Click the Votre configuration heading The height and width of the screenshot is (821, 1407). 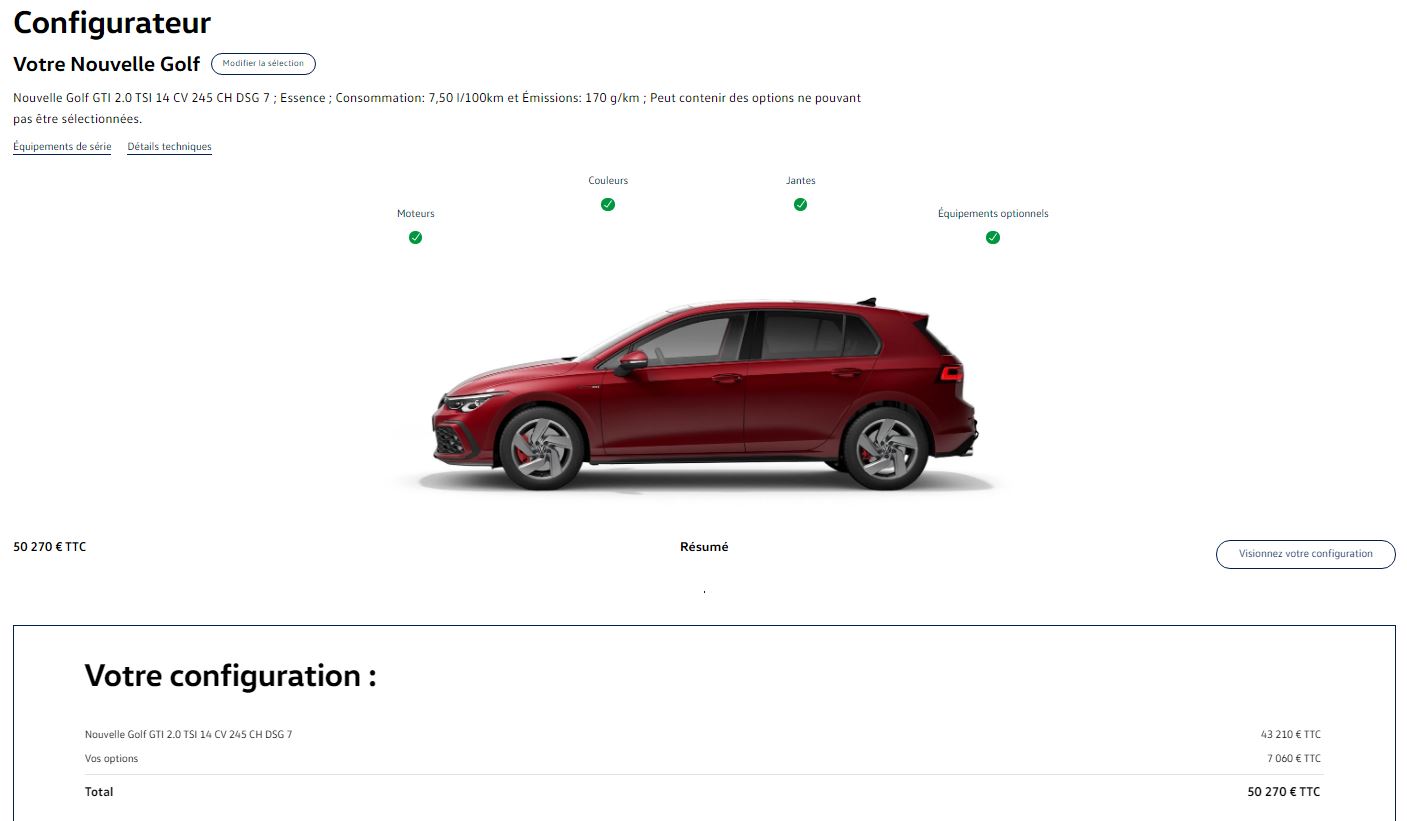click(230, 676)
